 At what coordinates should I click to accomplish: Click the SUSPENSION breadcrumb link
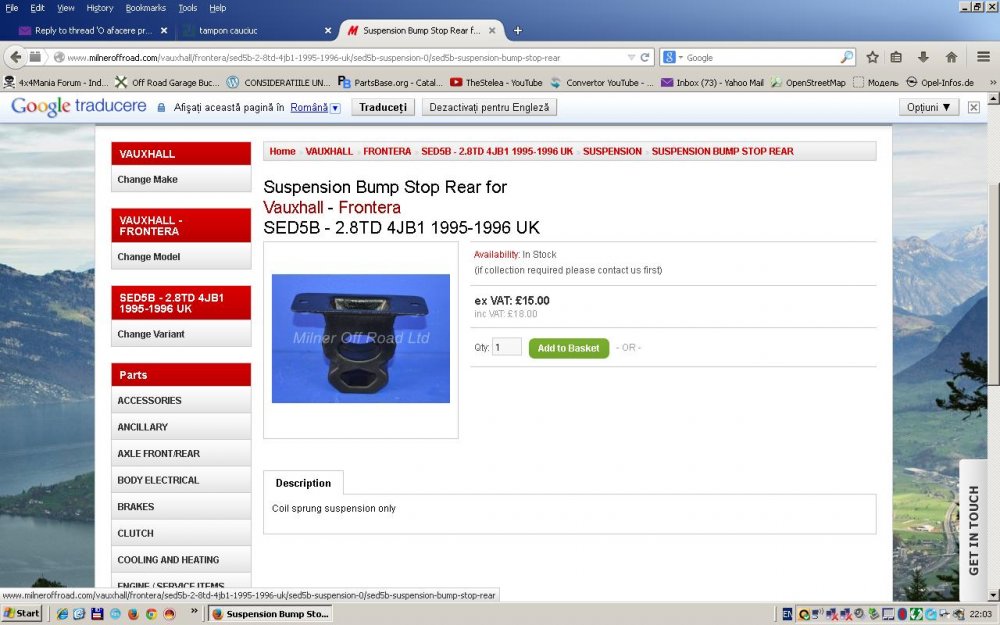pyautogui.click(x=612, y=151)
